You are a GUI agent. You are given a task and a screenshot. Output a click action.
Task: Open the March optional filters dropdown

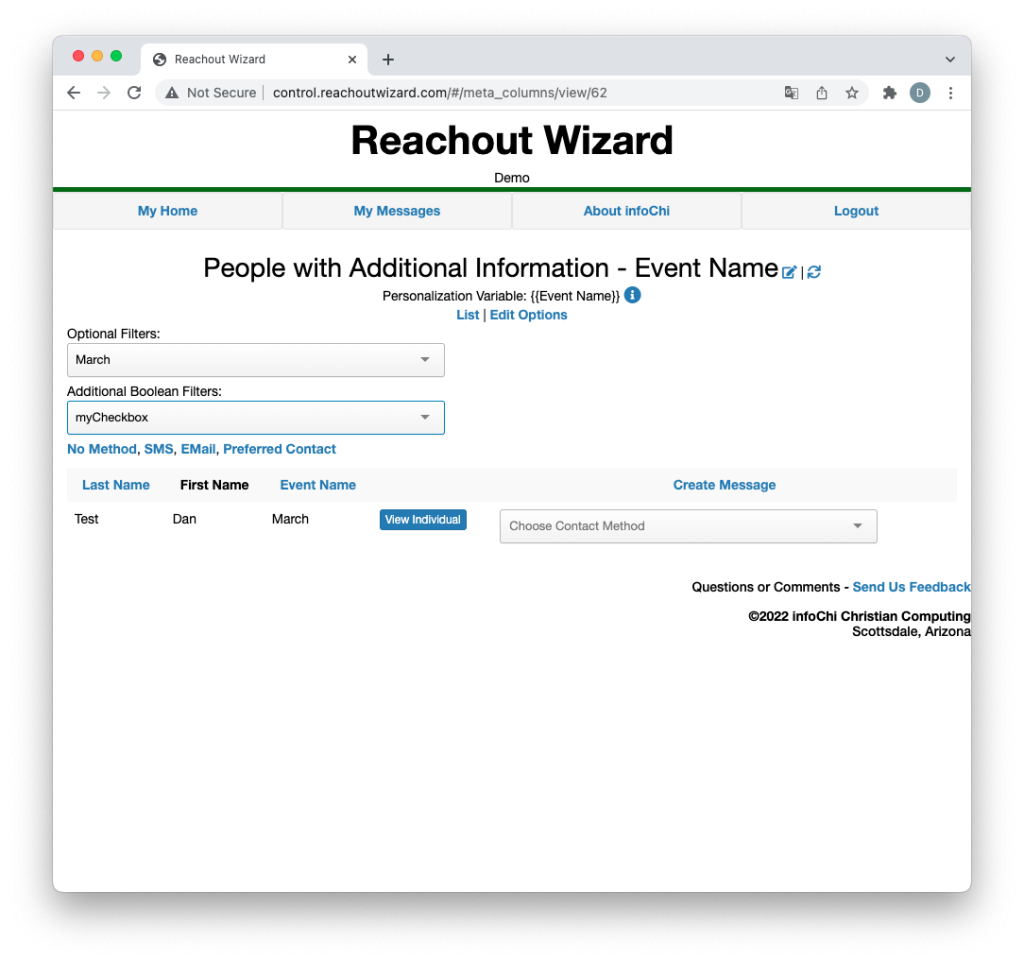(x=256, y=360)
